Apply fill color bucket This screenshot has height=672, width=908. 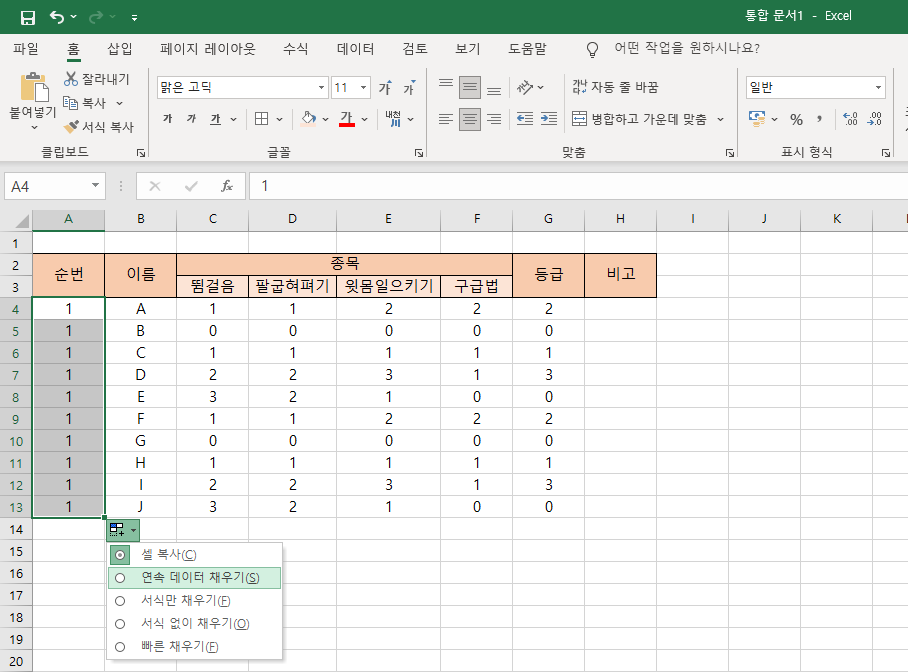coord(309,119)
